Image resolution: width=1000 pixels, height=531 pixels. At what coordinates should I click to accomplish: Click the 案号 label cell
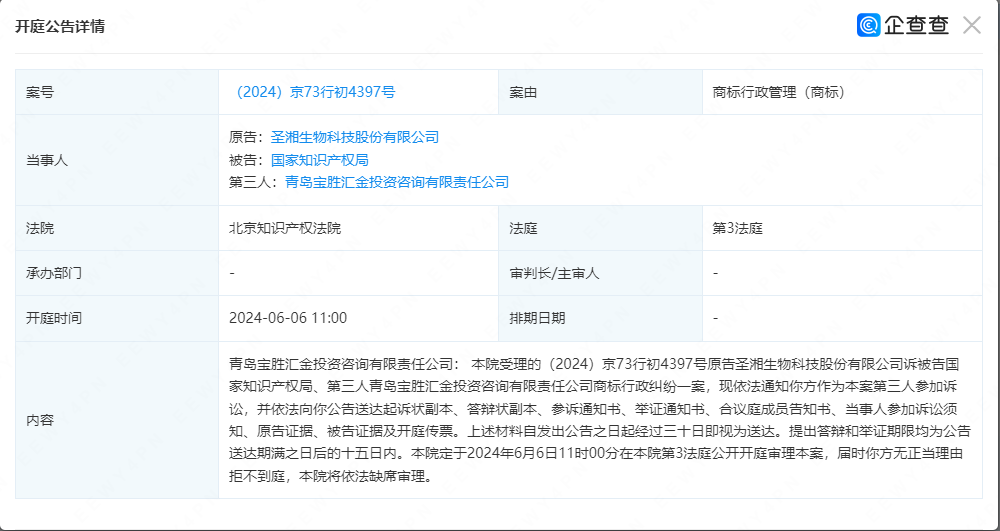click(117, 92)
